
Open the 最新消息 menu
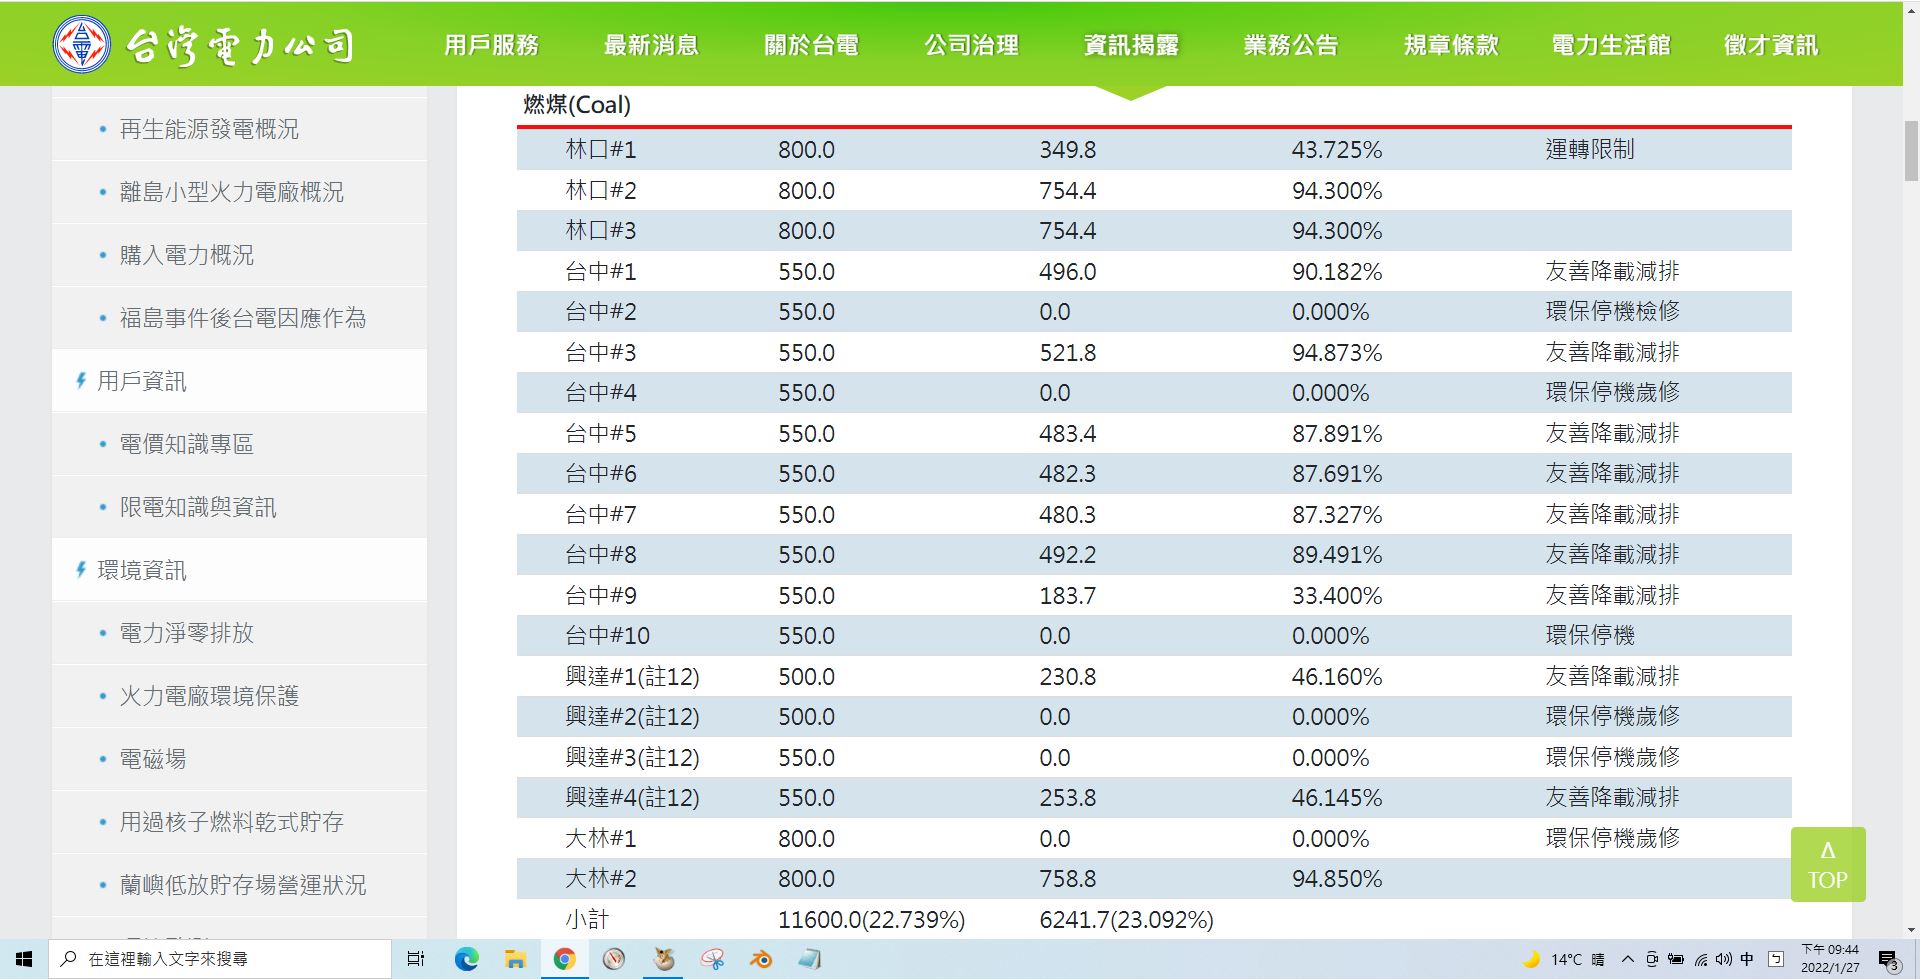point(651,45)
